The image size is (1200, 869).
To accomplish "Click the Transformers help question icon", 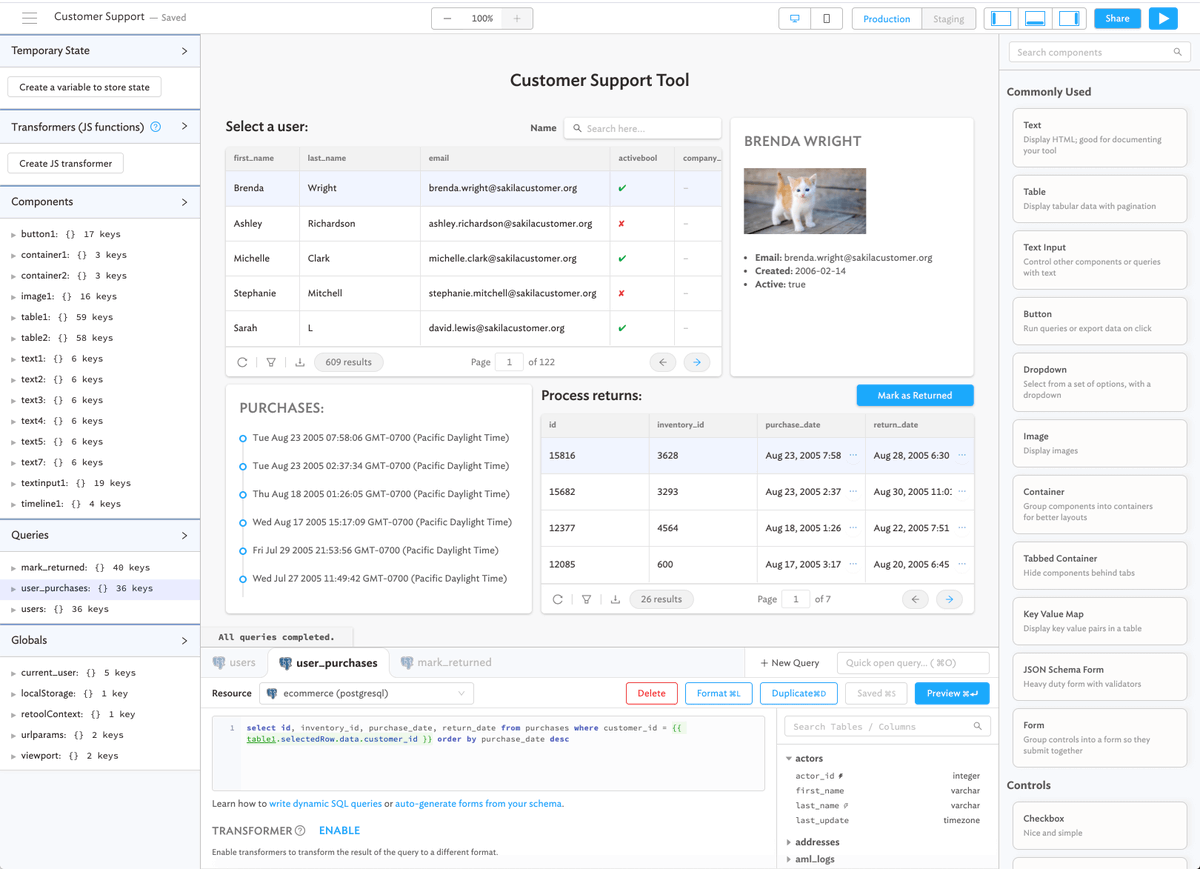I will pyautogui.click(x=155, y=127).
